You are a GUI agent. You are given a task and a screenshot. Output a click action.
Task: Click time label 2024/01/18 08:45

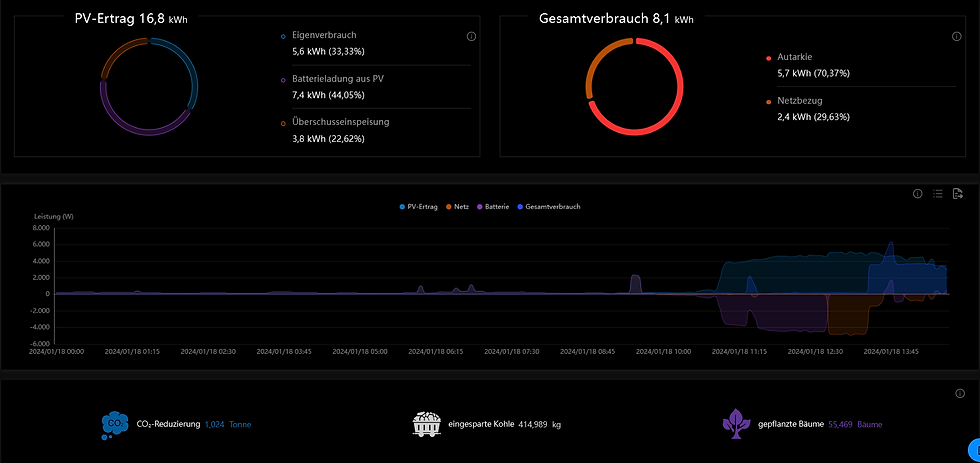[x=588, y=352]
